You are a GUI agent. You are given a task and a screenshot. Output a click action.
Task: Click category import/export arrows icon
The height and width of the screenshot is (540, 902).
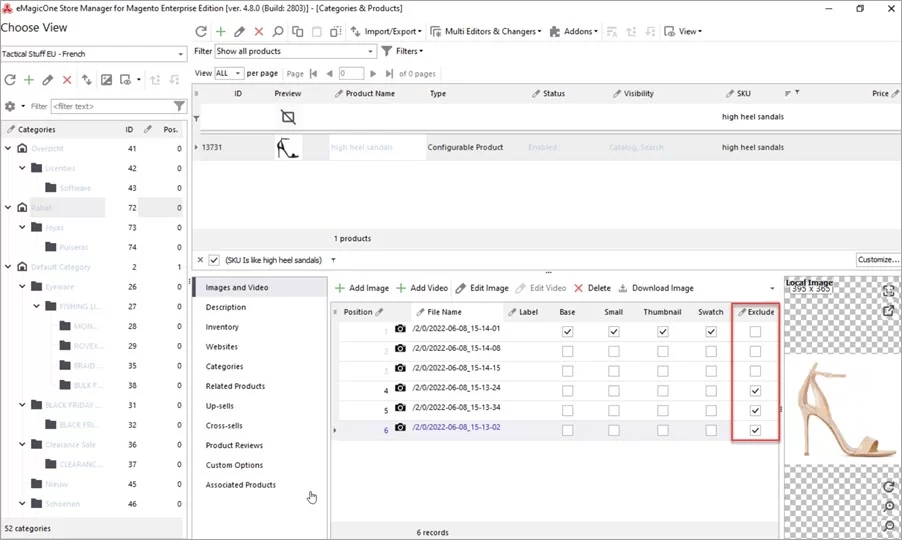pyautogui.click(x=86, y=80)
